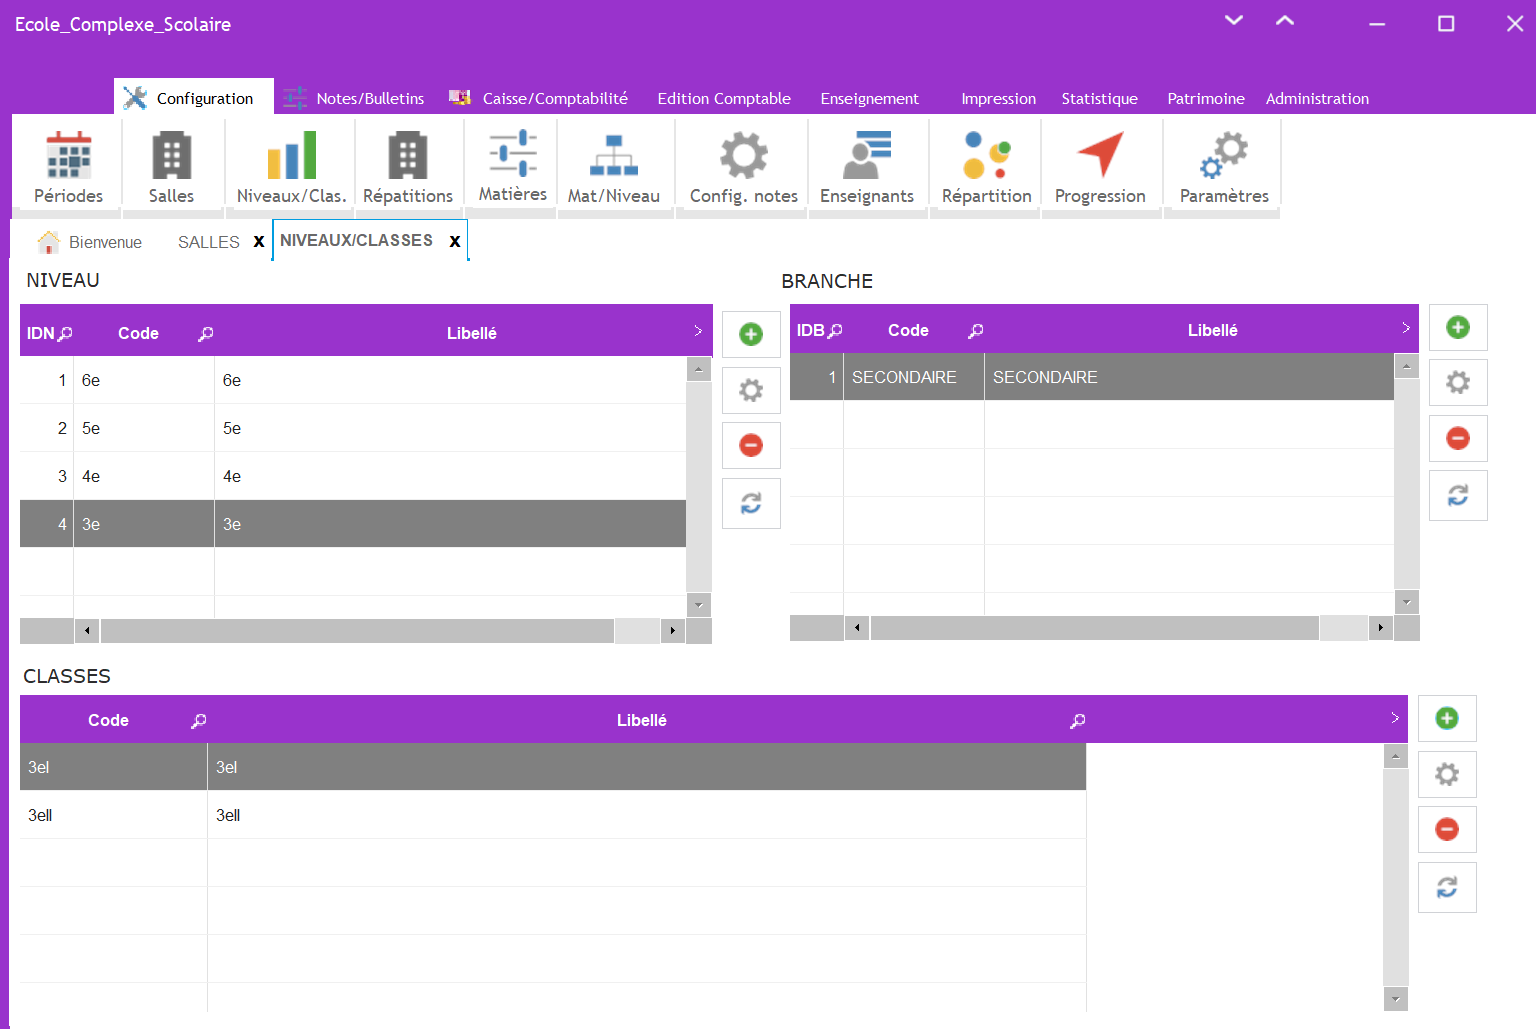1536x1029 pixels.
Task: Expand columns arrow in Branche header
Action: pos(1405,328)
